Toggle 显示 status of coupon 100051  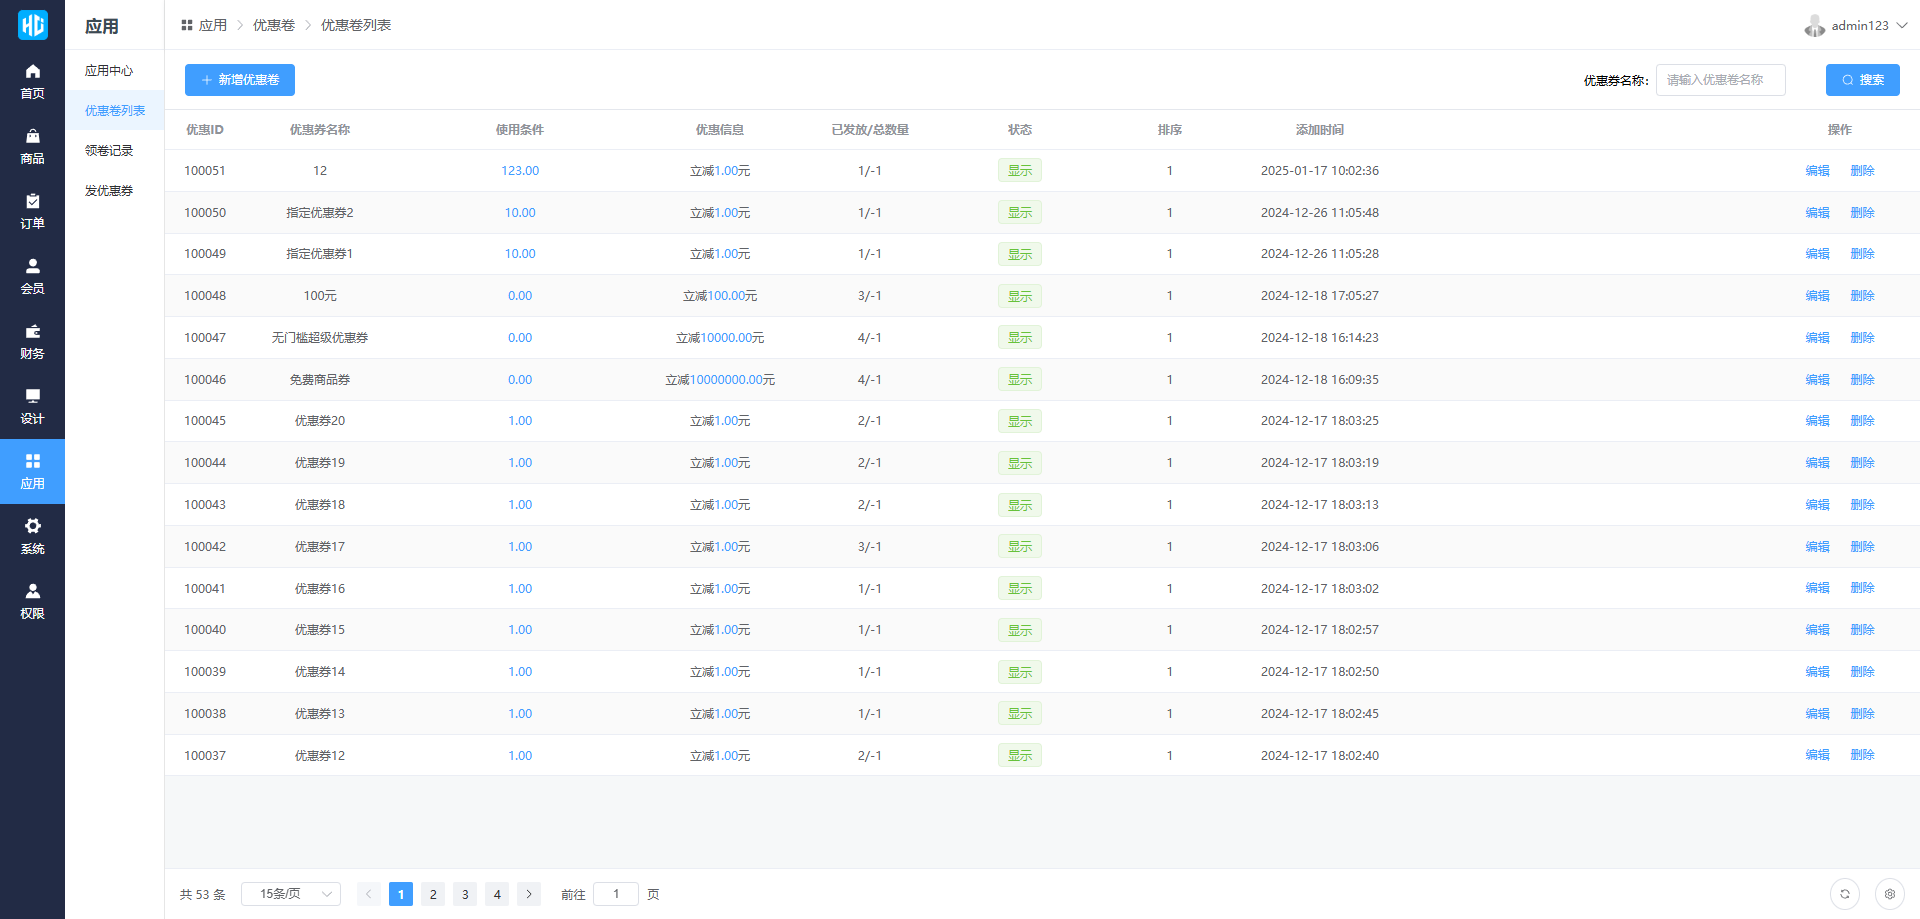click(1019, 171)
